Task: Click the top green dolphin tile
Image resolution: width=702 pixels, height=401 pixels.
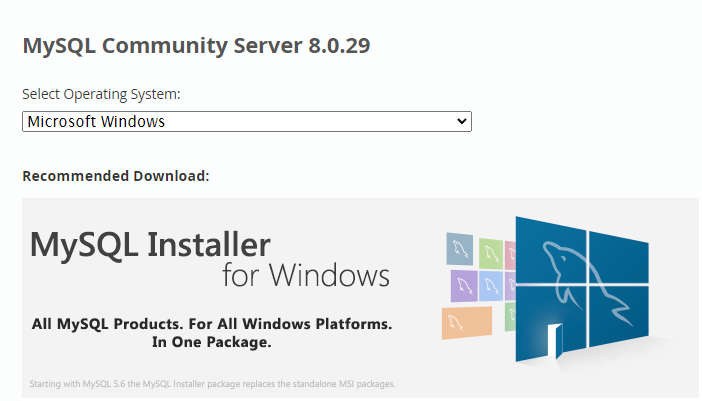Action: (x=490, y=252)
